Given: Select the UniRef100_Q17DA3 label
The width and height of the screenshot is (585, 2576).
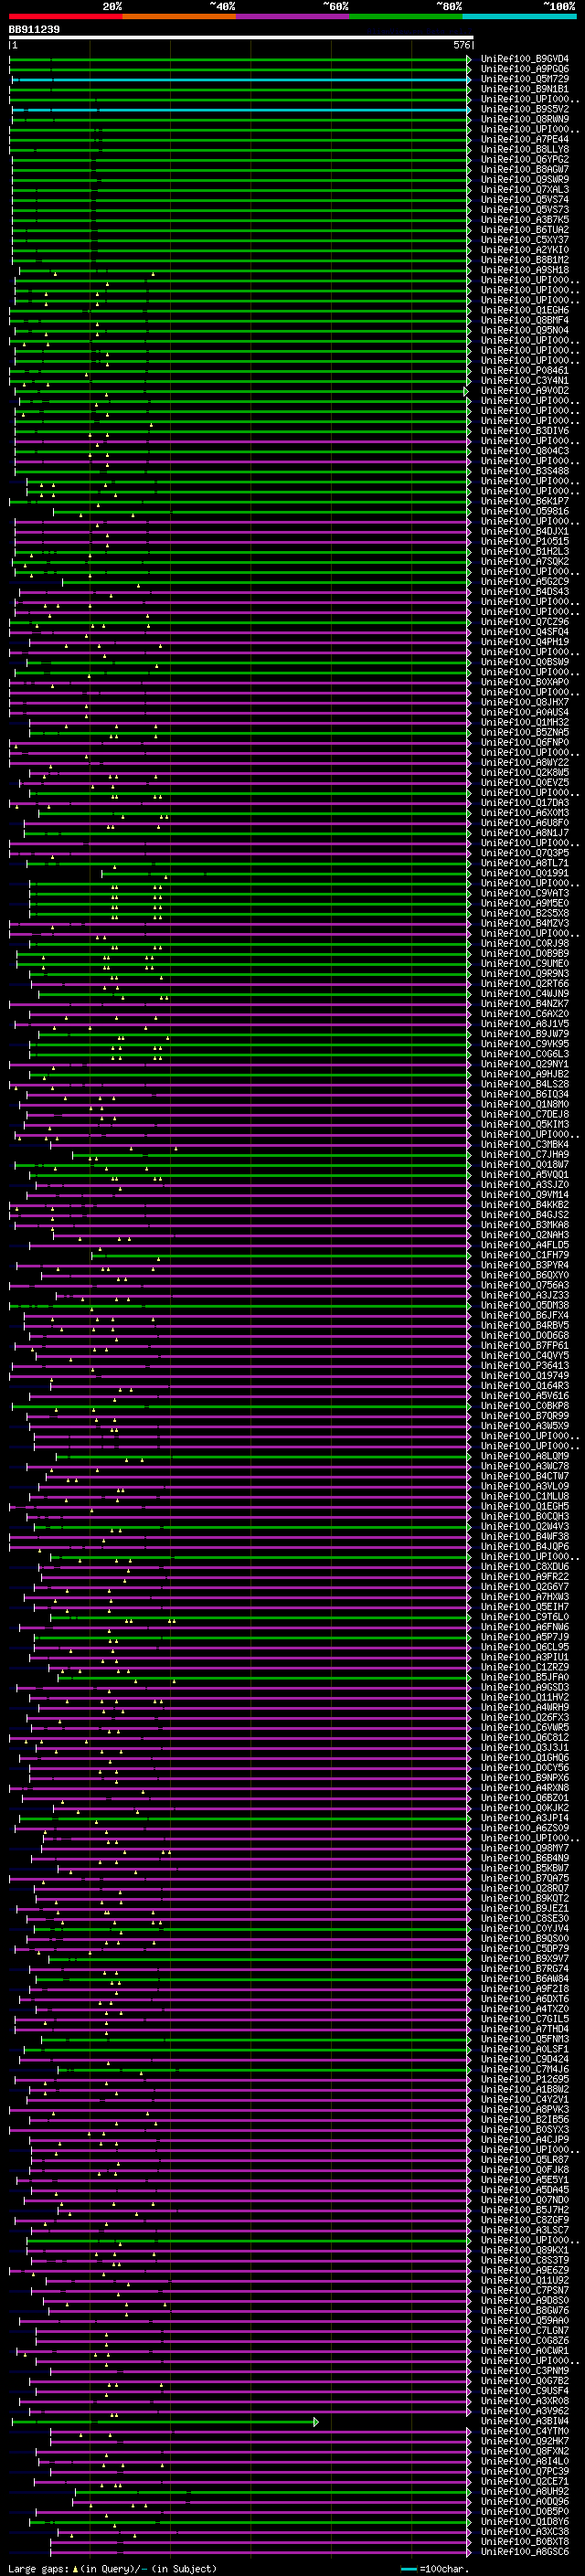Looking at the screenshot, I should [525, 803].
